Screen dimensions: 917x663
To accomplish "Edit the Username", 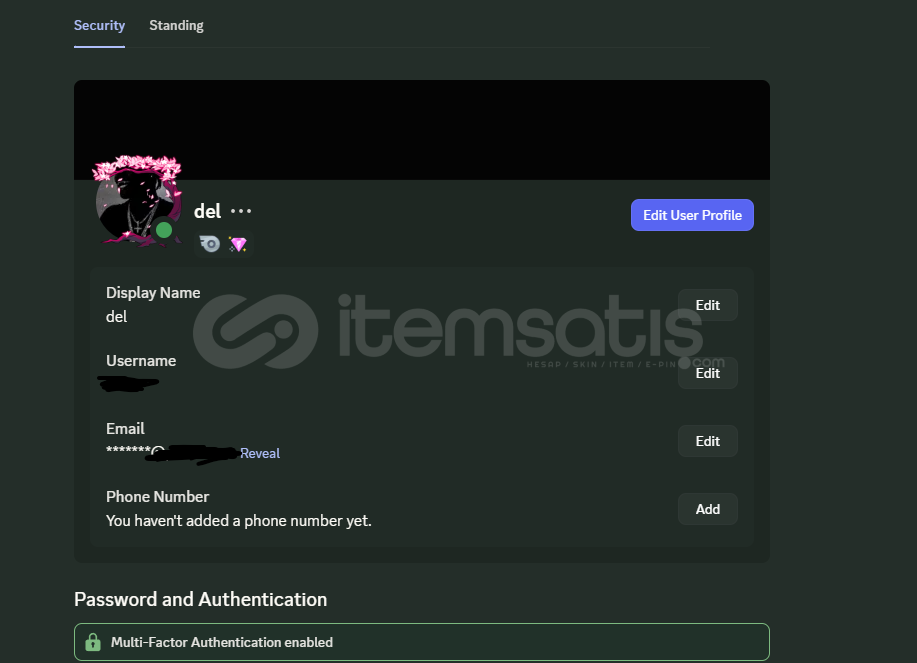I will click(708, 373).
